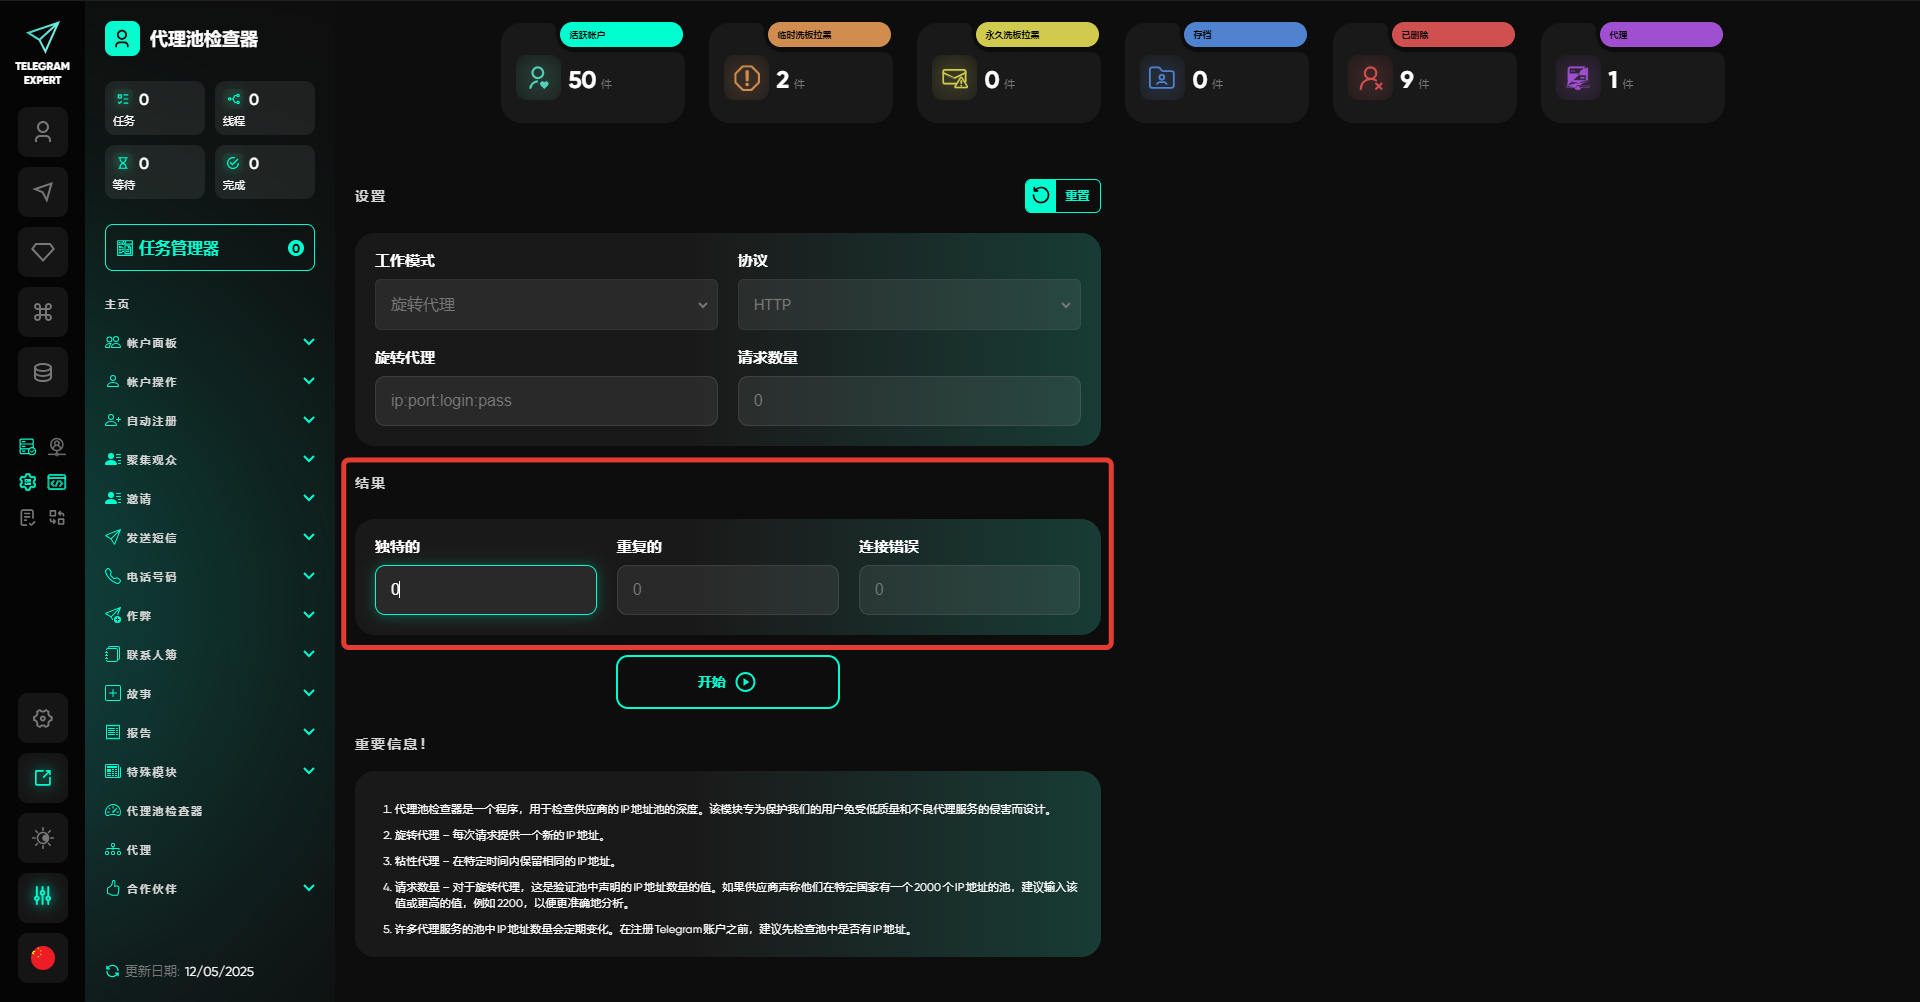Open the database icon in left sidebar

43,372
